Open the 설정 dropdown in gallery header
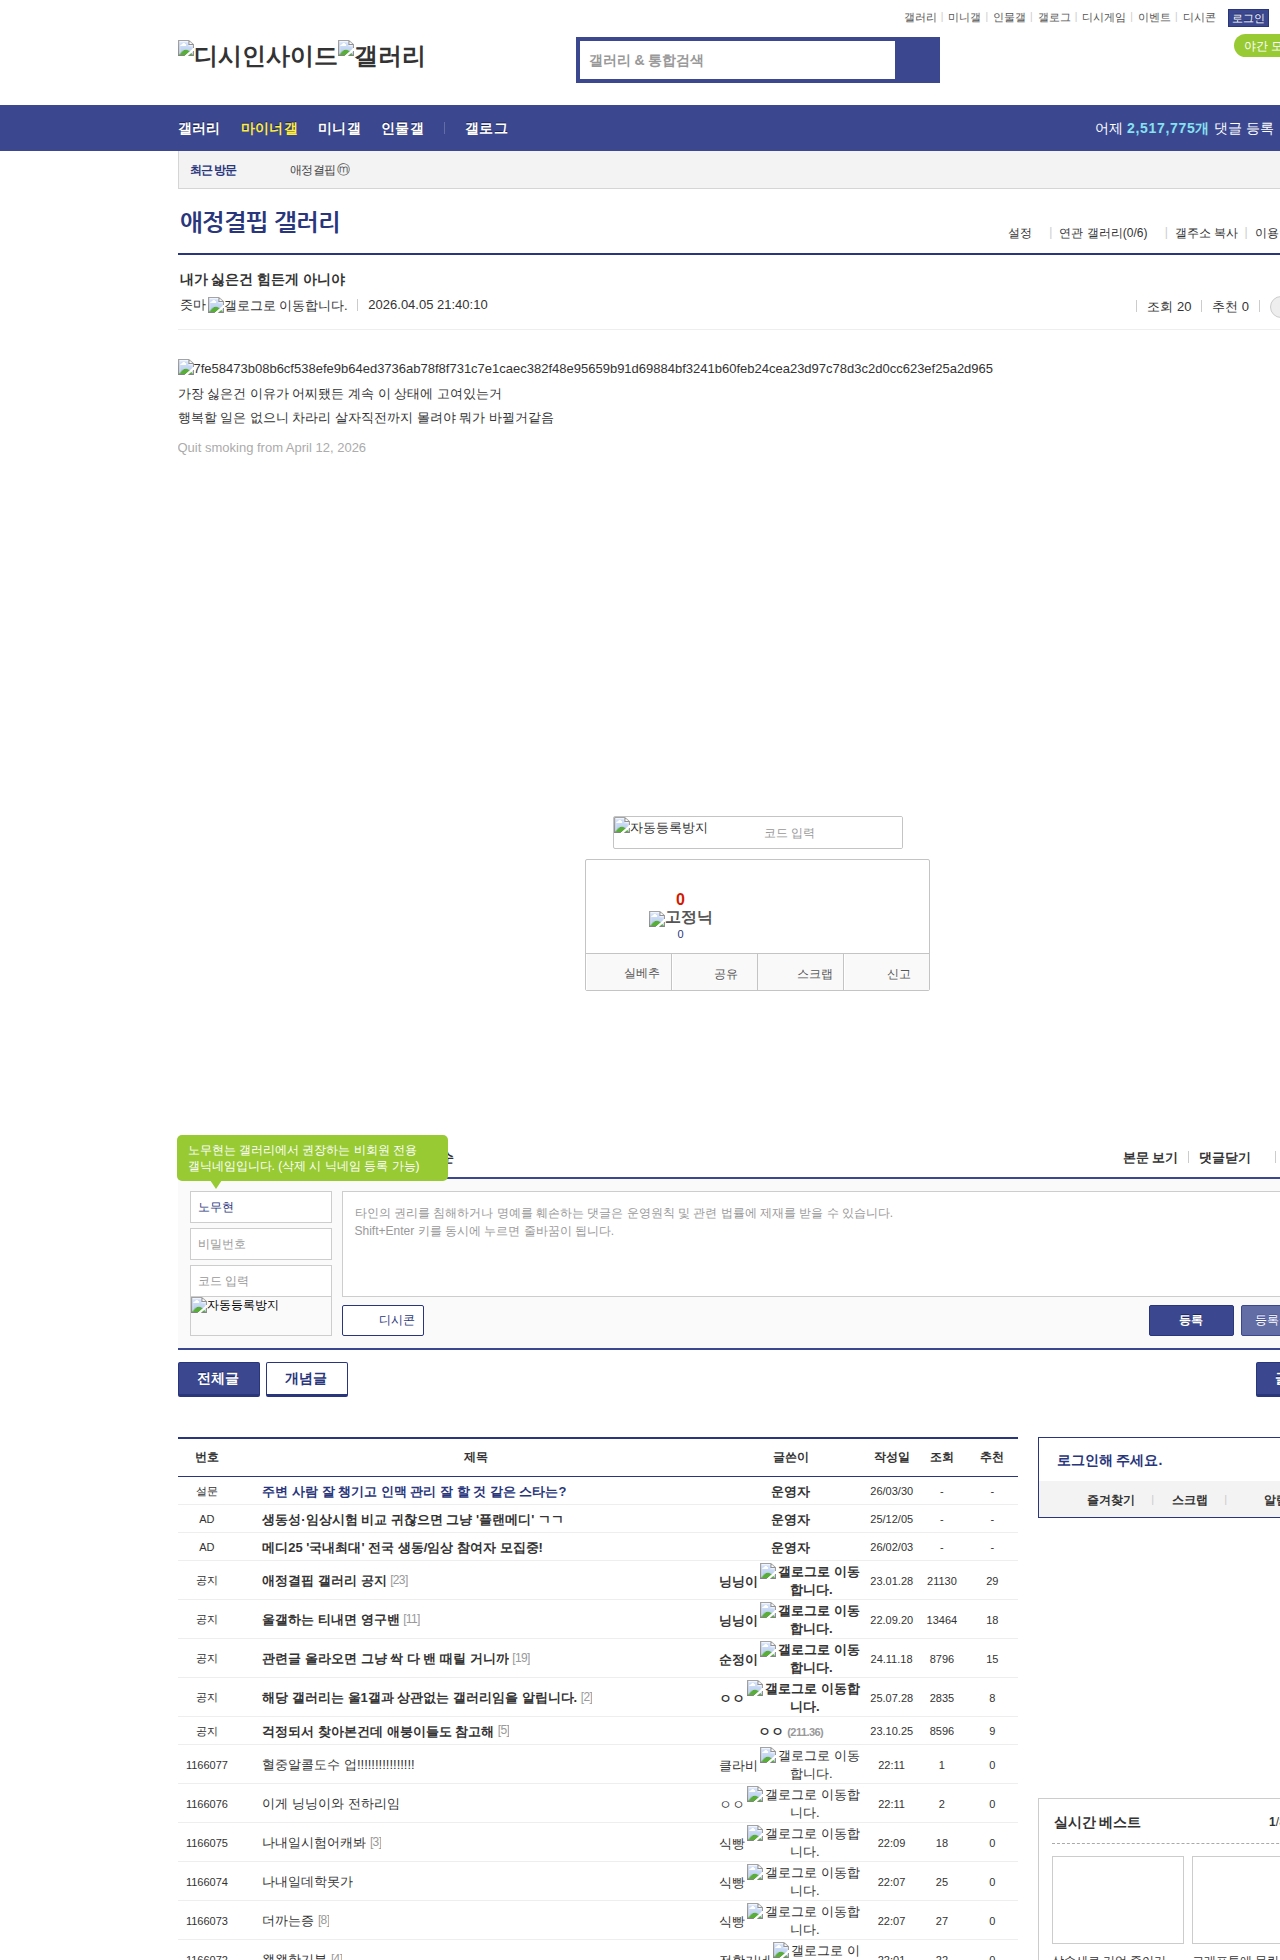 (1020, 233)
